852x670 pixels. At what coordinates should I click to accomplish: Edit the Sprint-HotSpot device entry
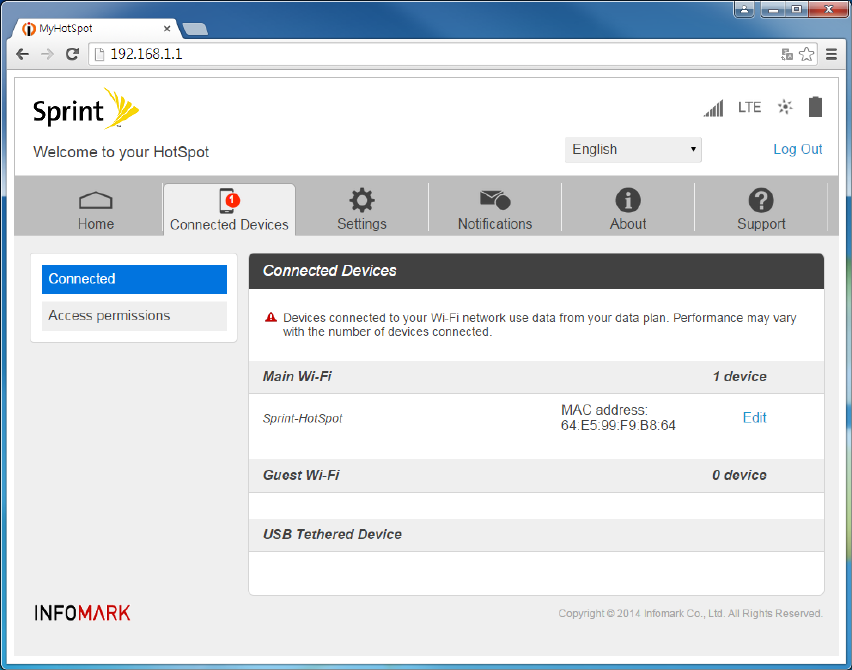[x=754, y=417]
